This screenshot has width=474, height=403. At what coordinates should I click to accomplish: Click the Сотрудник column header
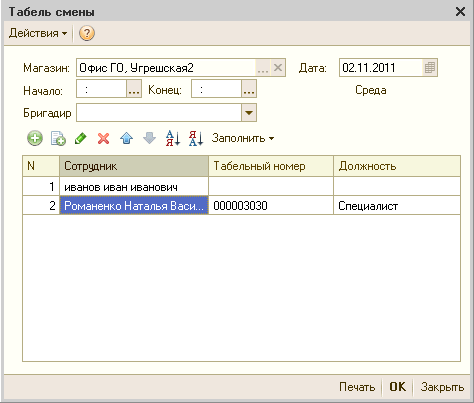coord(134,166)
